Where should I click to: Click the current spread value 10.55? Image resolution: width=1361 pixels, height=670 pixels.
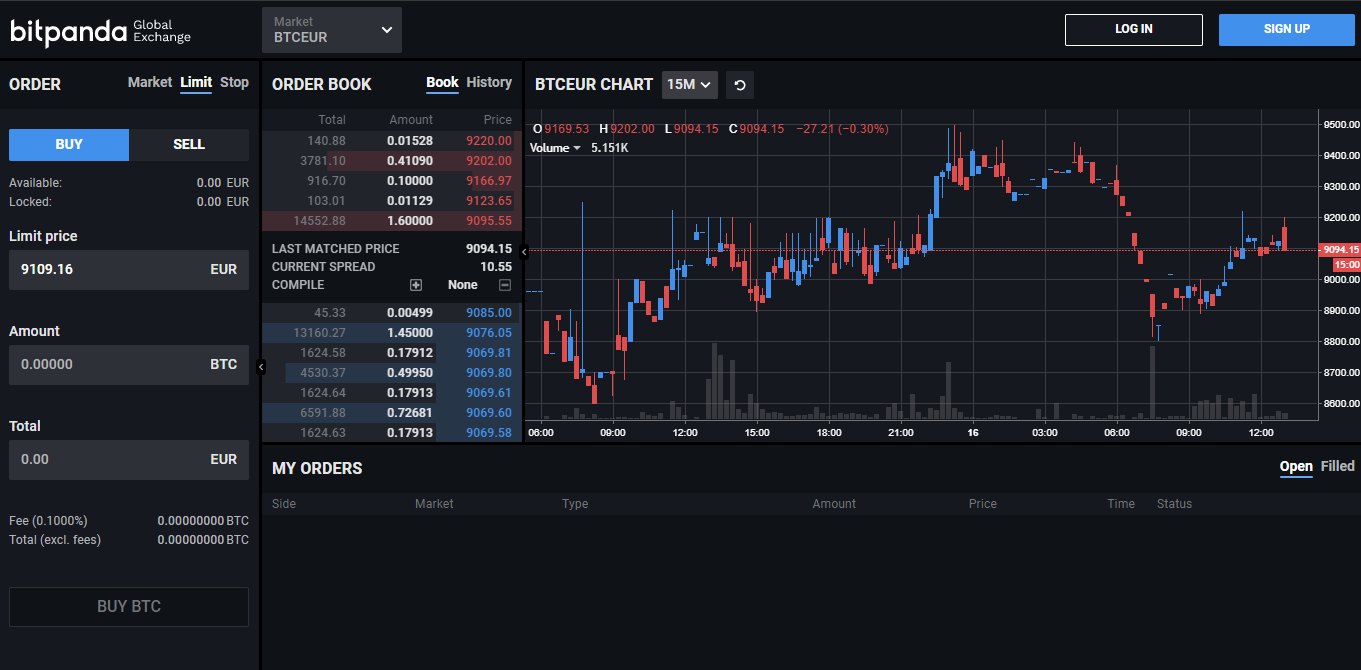pyautogui.click(x=496, y=267)
